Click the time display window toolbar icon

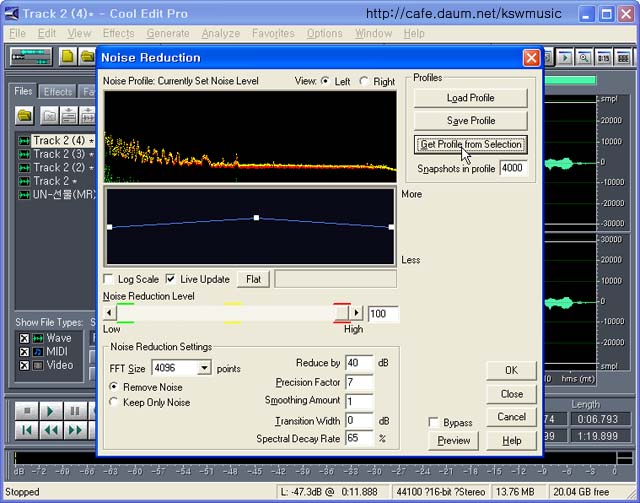[x=604, y=58]
